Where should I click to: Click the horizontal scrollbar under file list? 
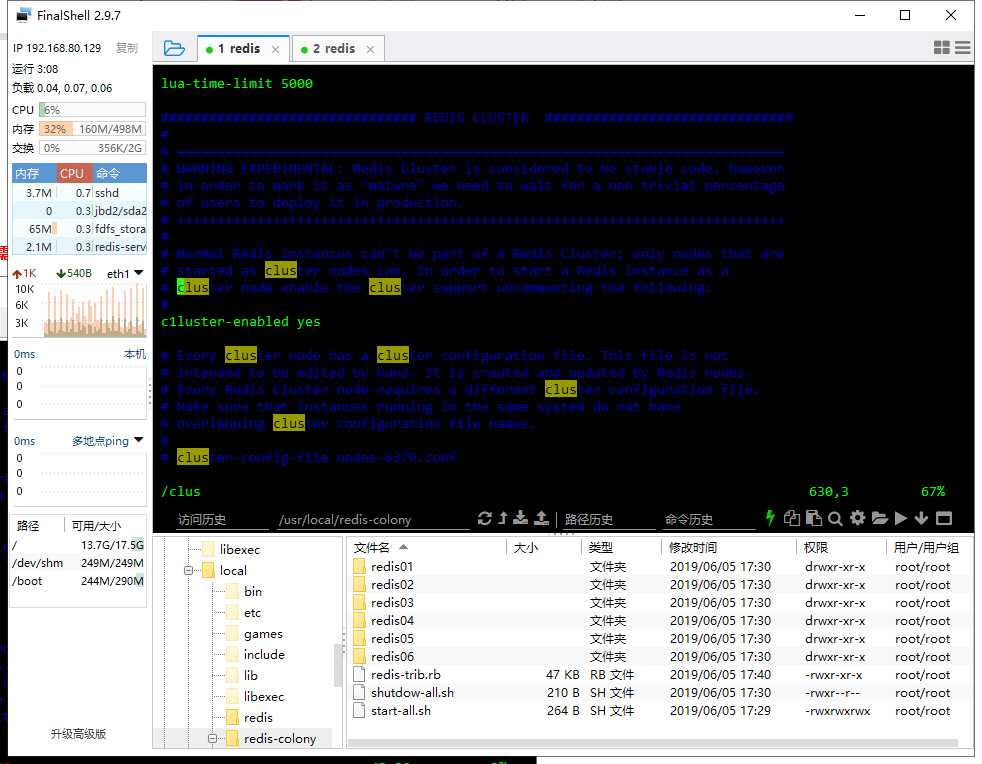[x=653, y=743]
